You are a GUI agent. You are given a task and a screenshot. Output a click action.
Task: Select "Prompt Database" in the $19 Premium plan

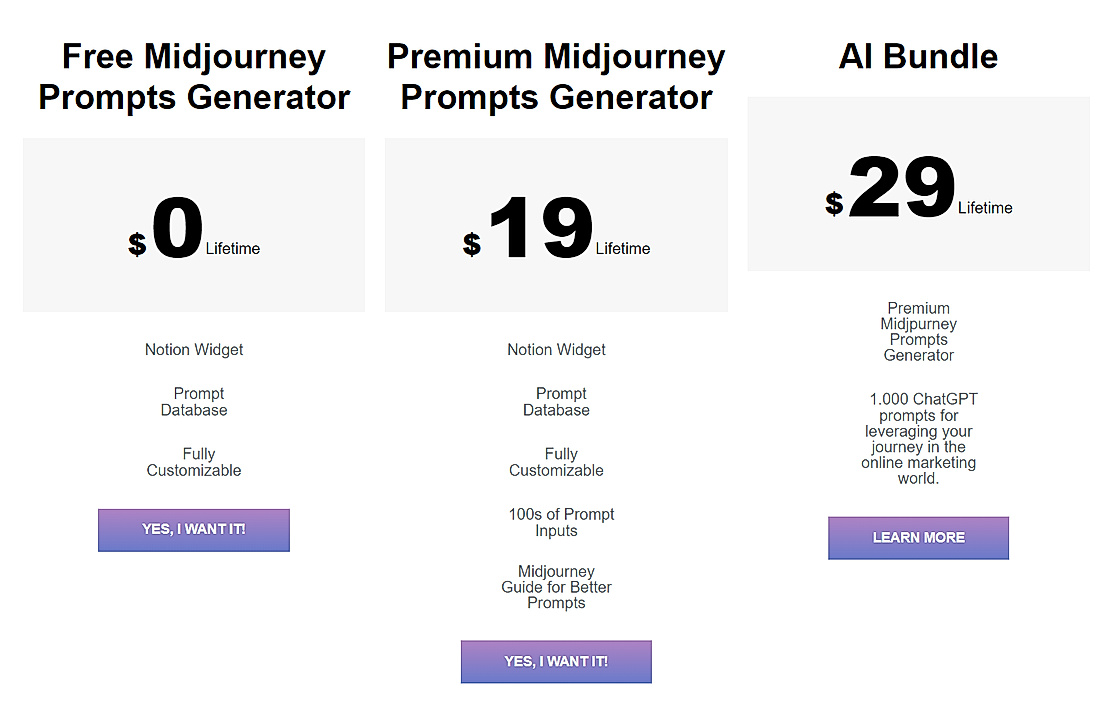[556, 402]
